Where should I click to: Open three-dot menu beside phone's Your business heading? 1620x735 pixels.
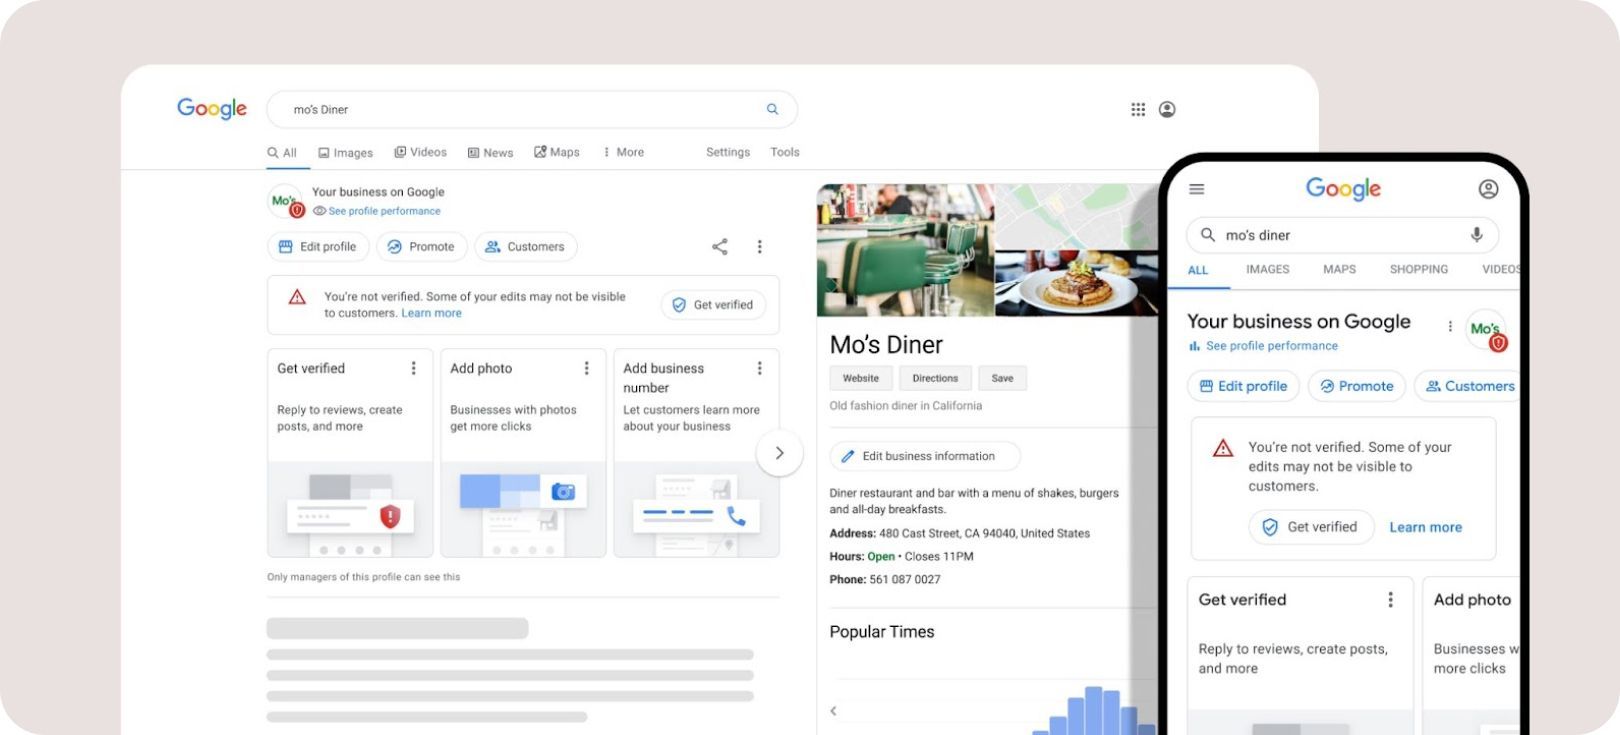click(1450, 326)
